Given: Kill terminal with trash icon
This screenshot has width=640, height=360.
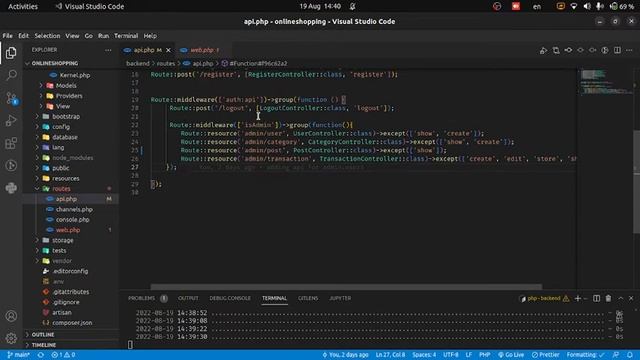Looking at the screenshot, I should [608, 298].
